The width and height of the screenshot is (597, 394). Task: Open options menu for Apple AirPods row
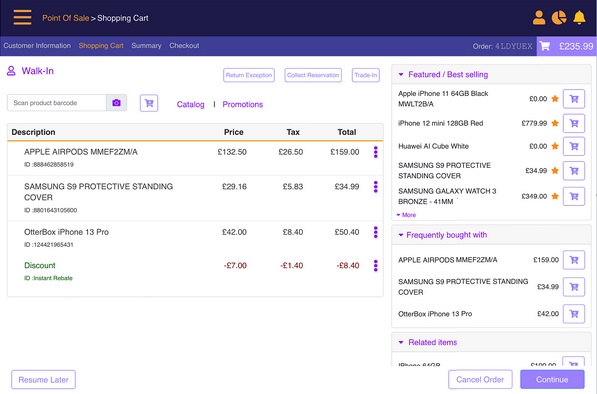point(375,152)
